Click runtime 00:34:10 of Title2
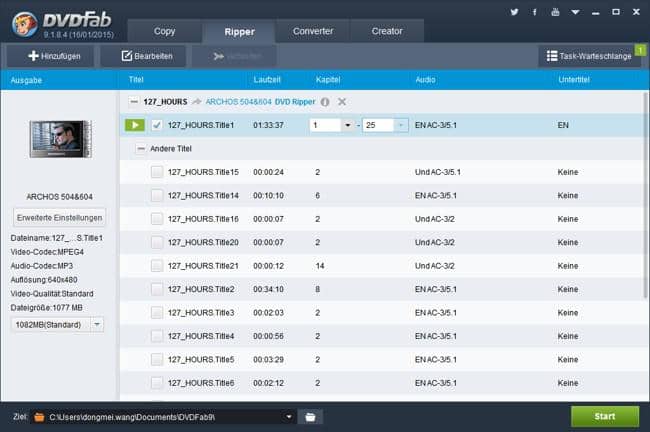Viewport: 650px width, 432px height. coord(268,289)
